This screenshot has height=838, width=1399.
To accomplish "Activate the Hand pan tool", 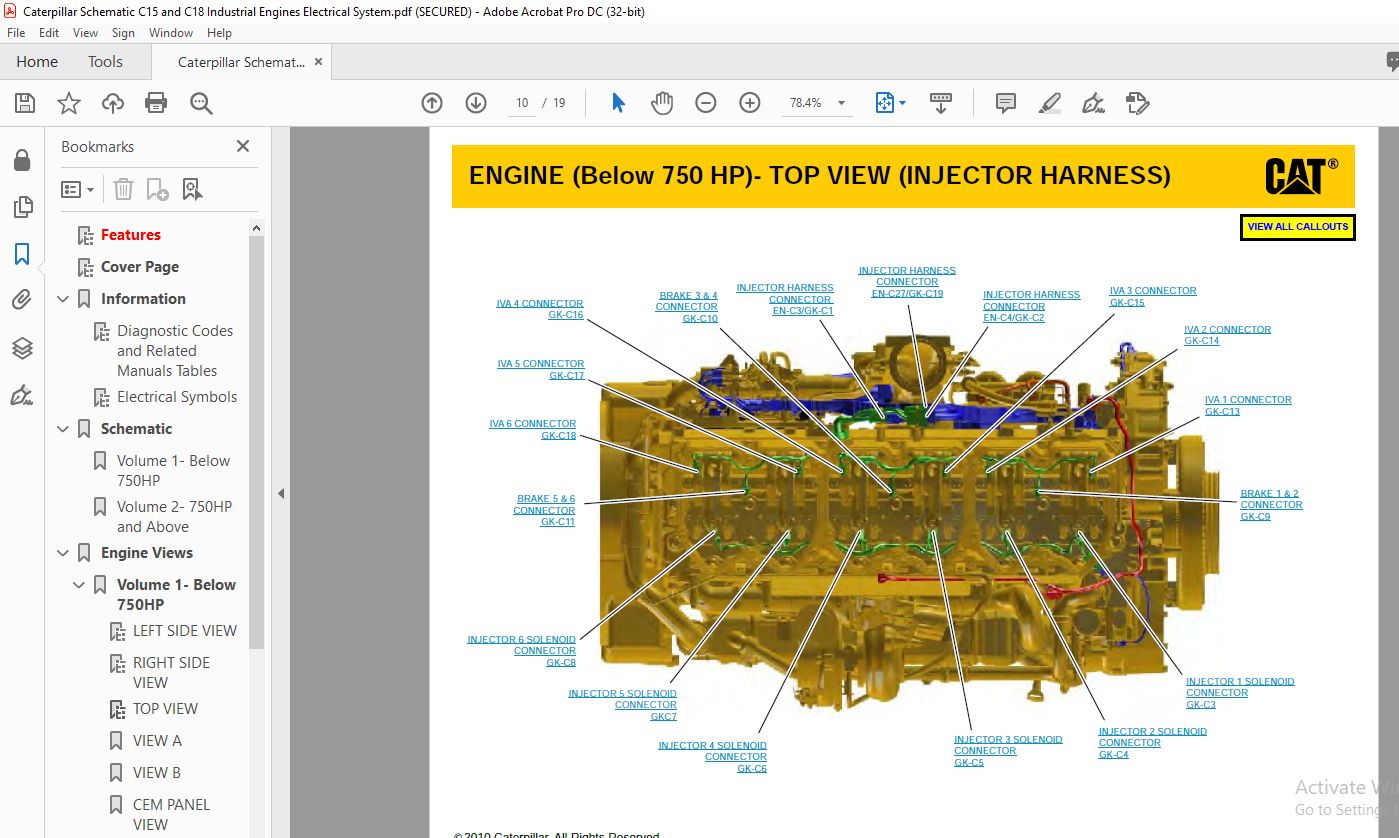I will click(662, 103).
